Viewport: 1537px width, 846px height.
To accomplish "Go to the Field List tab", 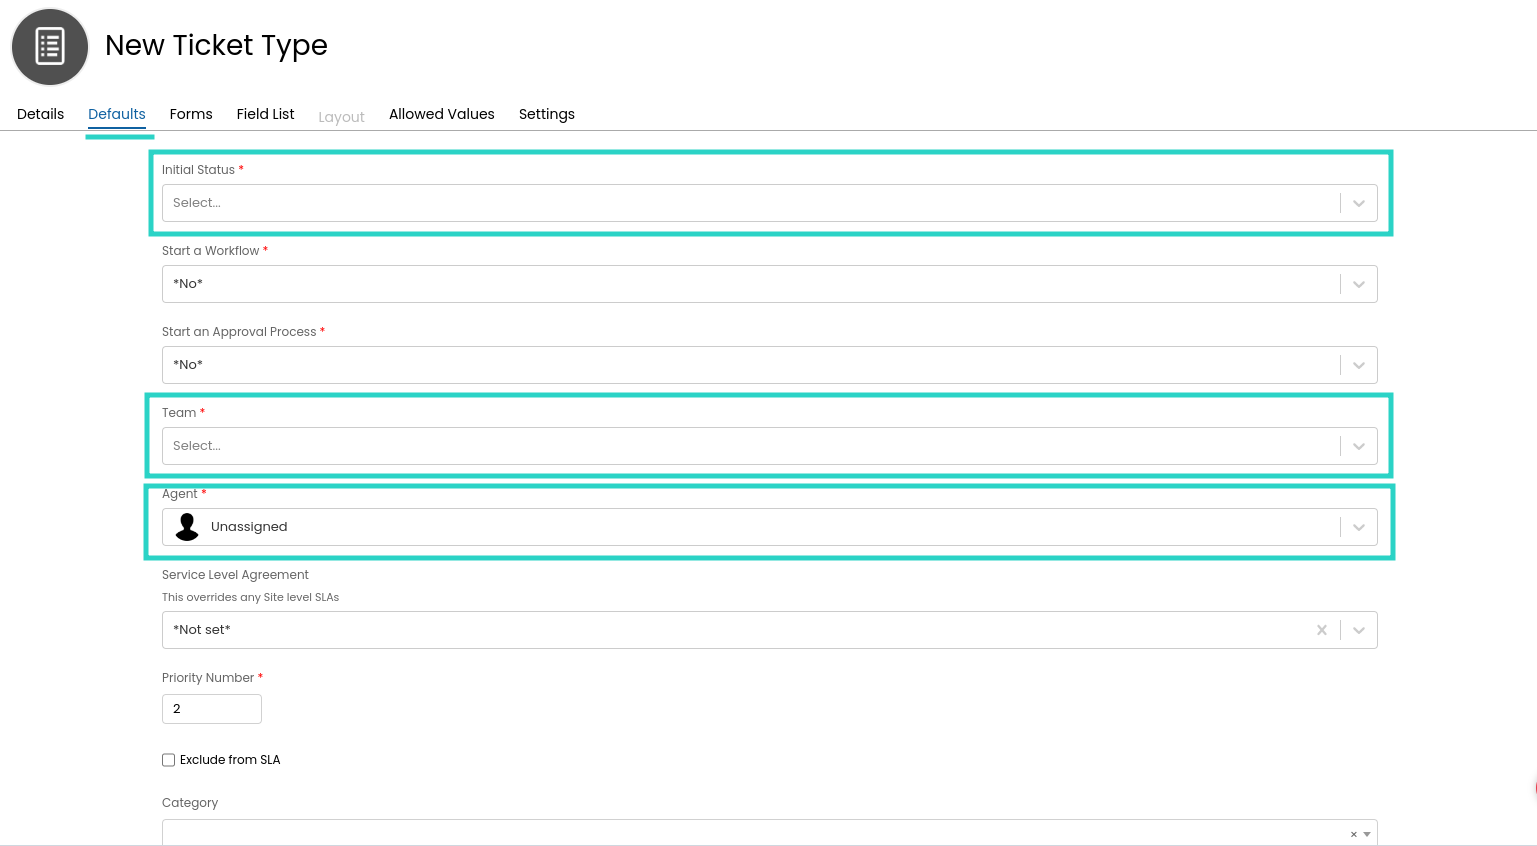I will point(265,114).
